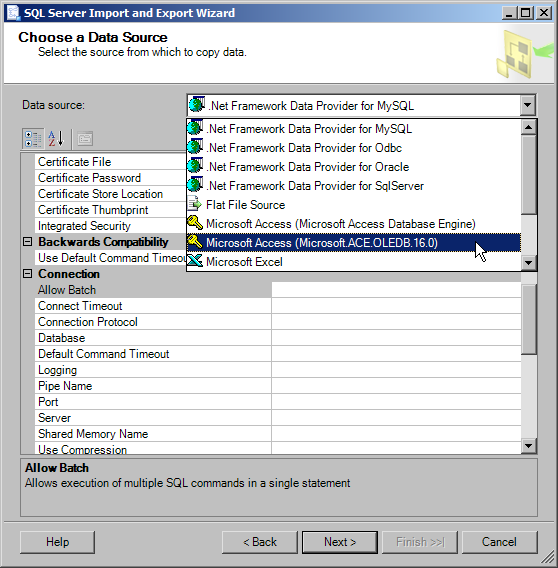Click the property grid scroll down arrow
Viewport: 558px width, 568px height.
529,446
